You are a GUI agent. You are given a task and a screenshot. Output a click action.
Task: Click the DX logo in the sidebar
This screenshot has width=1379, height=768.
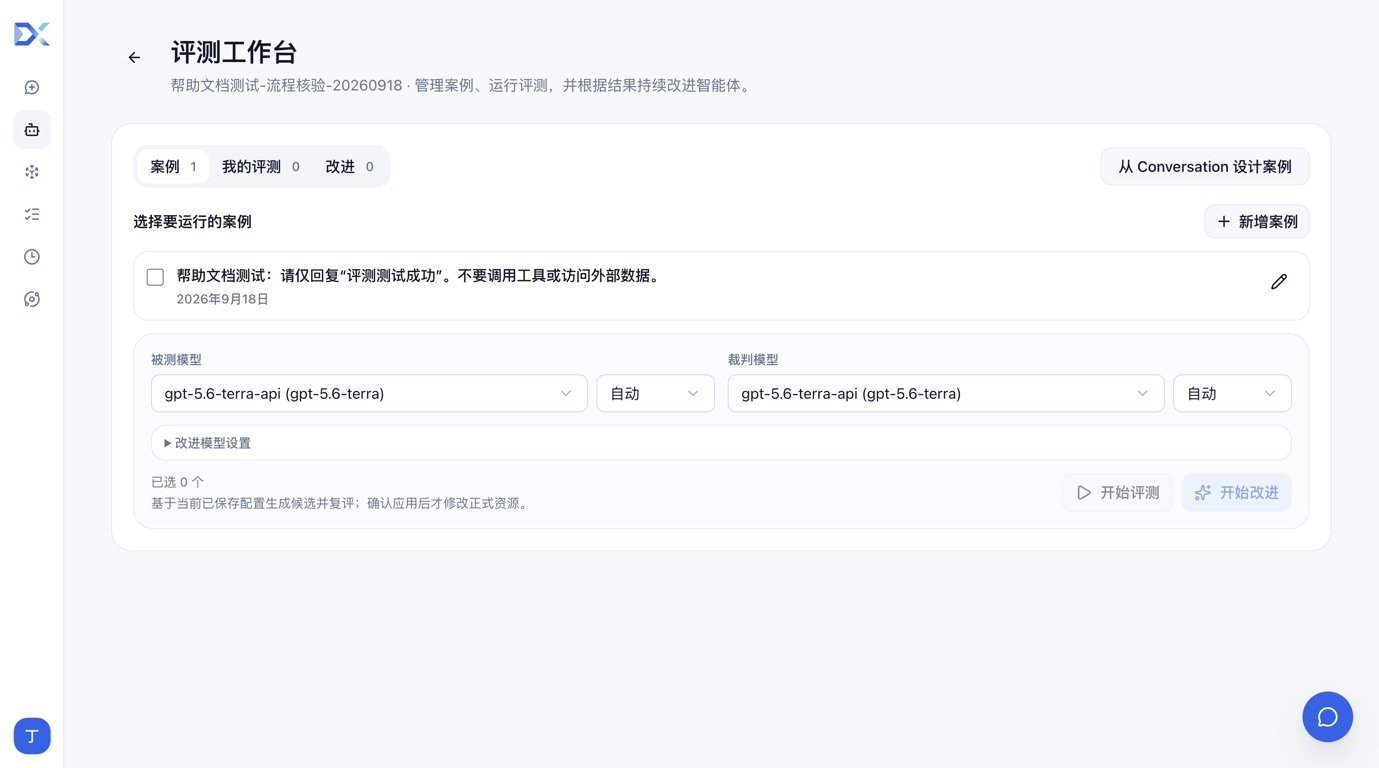[32, 34]
